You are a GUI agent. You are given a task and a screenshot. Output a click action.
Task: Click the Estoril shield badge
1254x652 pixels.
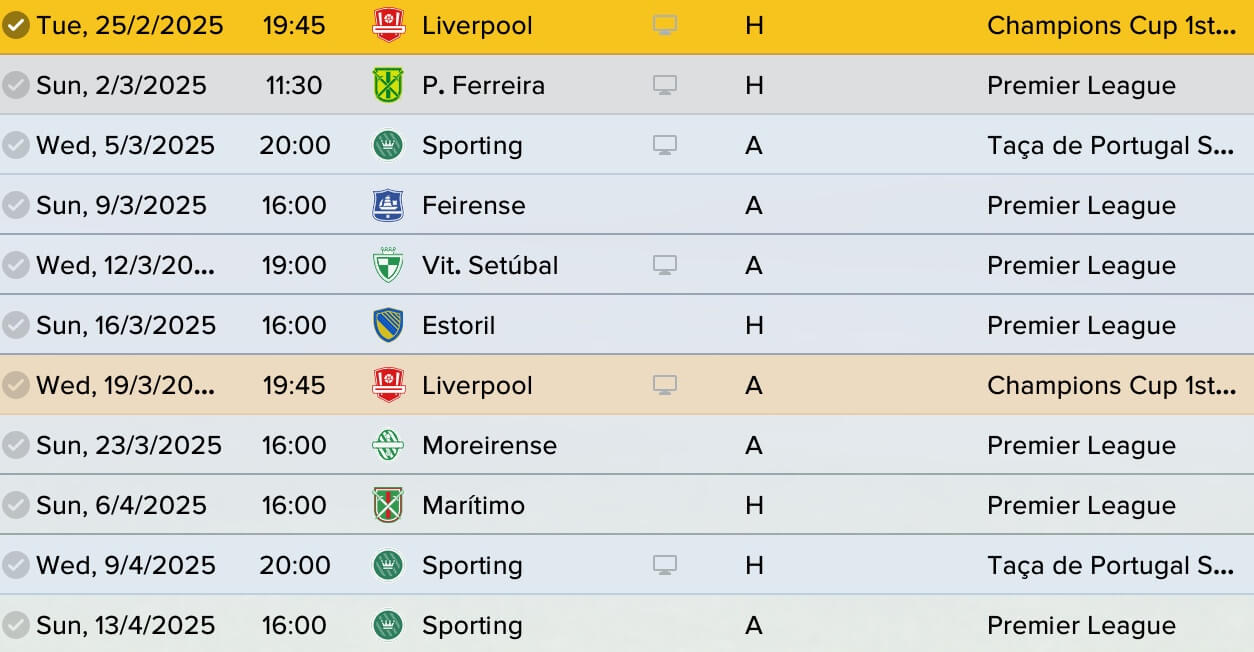[388, 325]
